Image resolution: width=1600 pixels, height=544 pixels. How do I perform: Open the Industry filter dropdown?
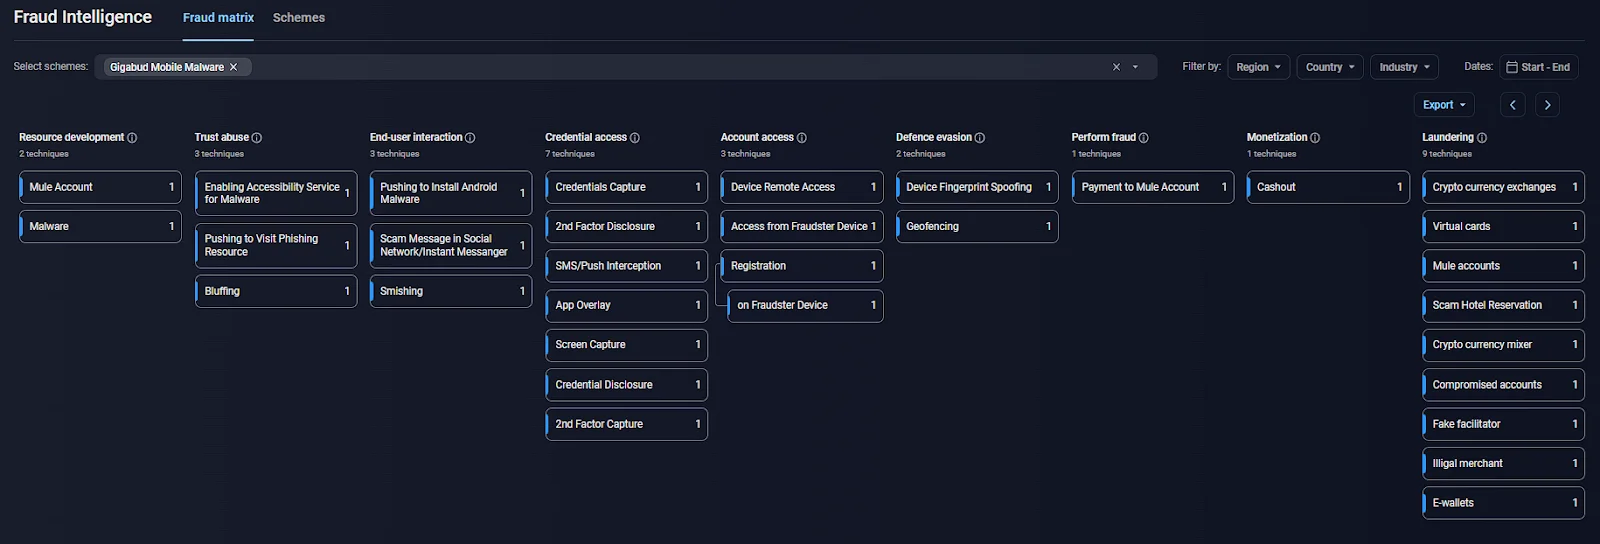(1404, 67)
